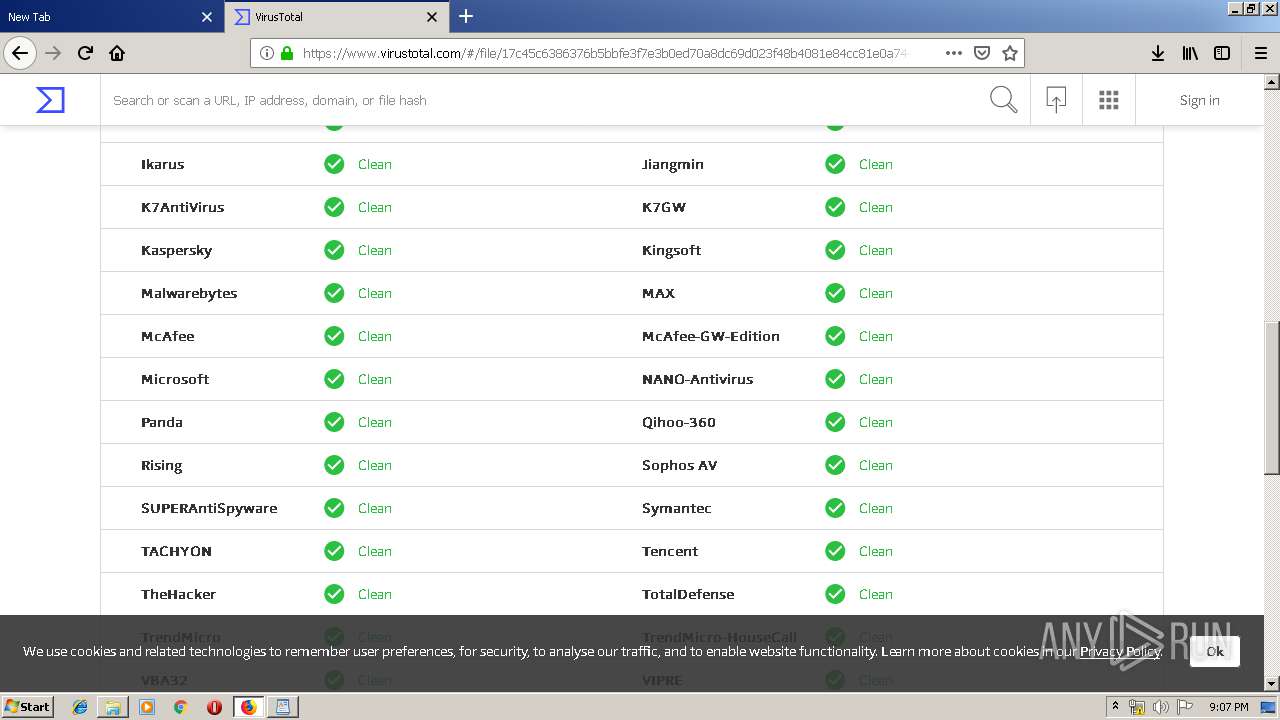The image size is (1280, 720).
Task: Bookmark this page with the star icon
Action: 1010,53
